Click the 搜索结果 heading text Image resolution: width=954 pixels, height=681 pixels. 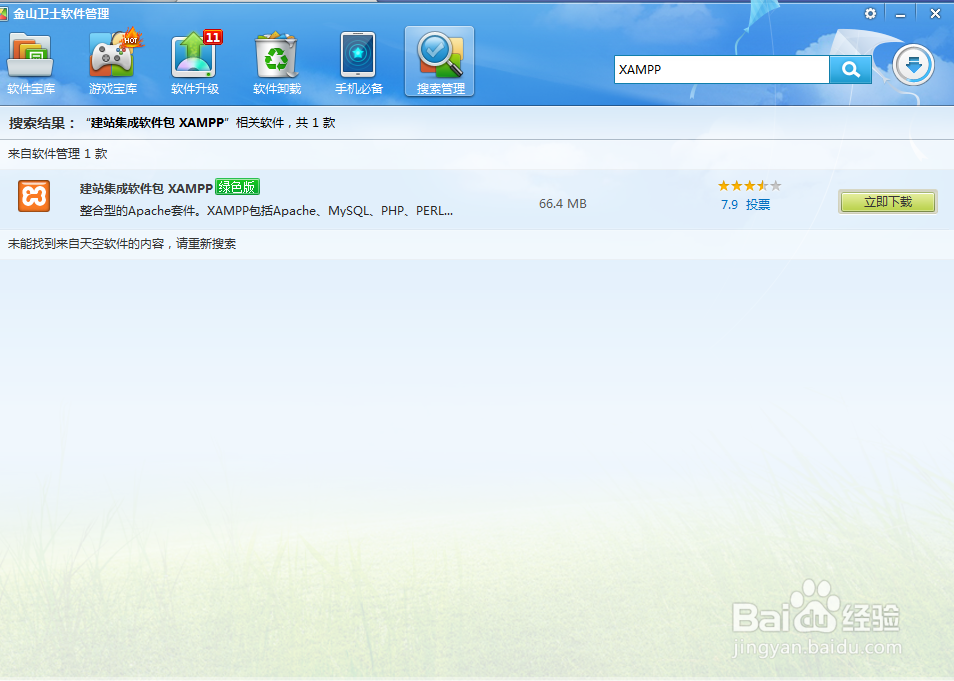(x=41, y=123)
